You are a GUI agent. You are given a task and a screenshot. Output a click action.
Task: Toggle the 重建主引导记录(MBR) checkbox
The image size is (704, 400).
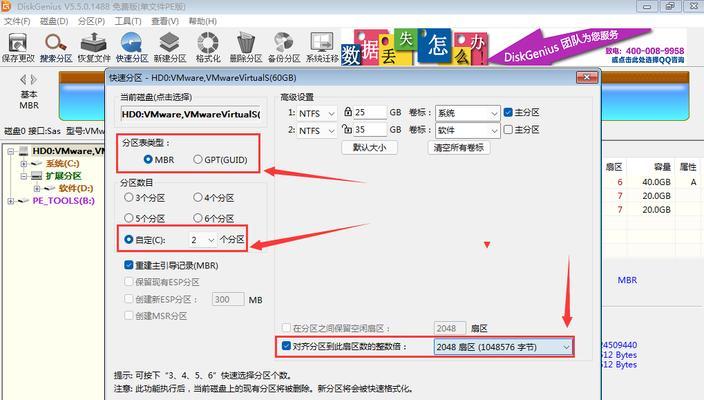pos(129,265)
